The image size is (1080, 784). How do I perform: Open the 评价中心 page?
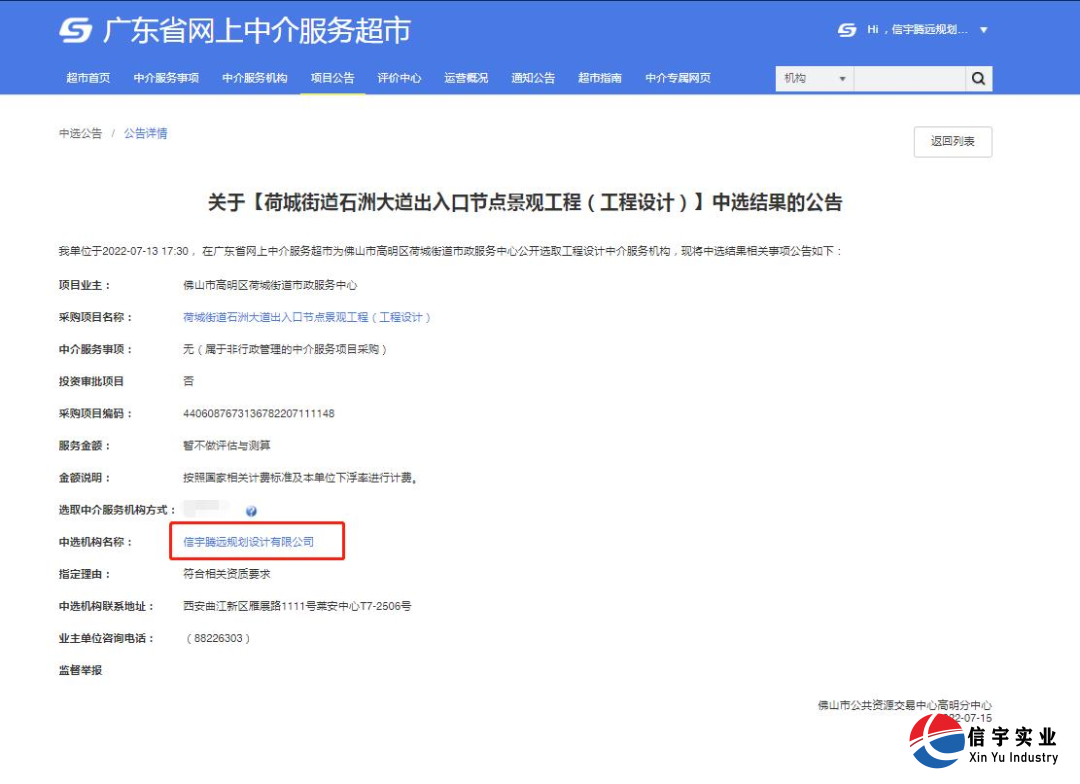point(399,78)
